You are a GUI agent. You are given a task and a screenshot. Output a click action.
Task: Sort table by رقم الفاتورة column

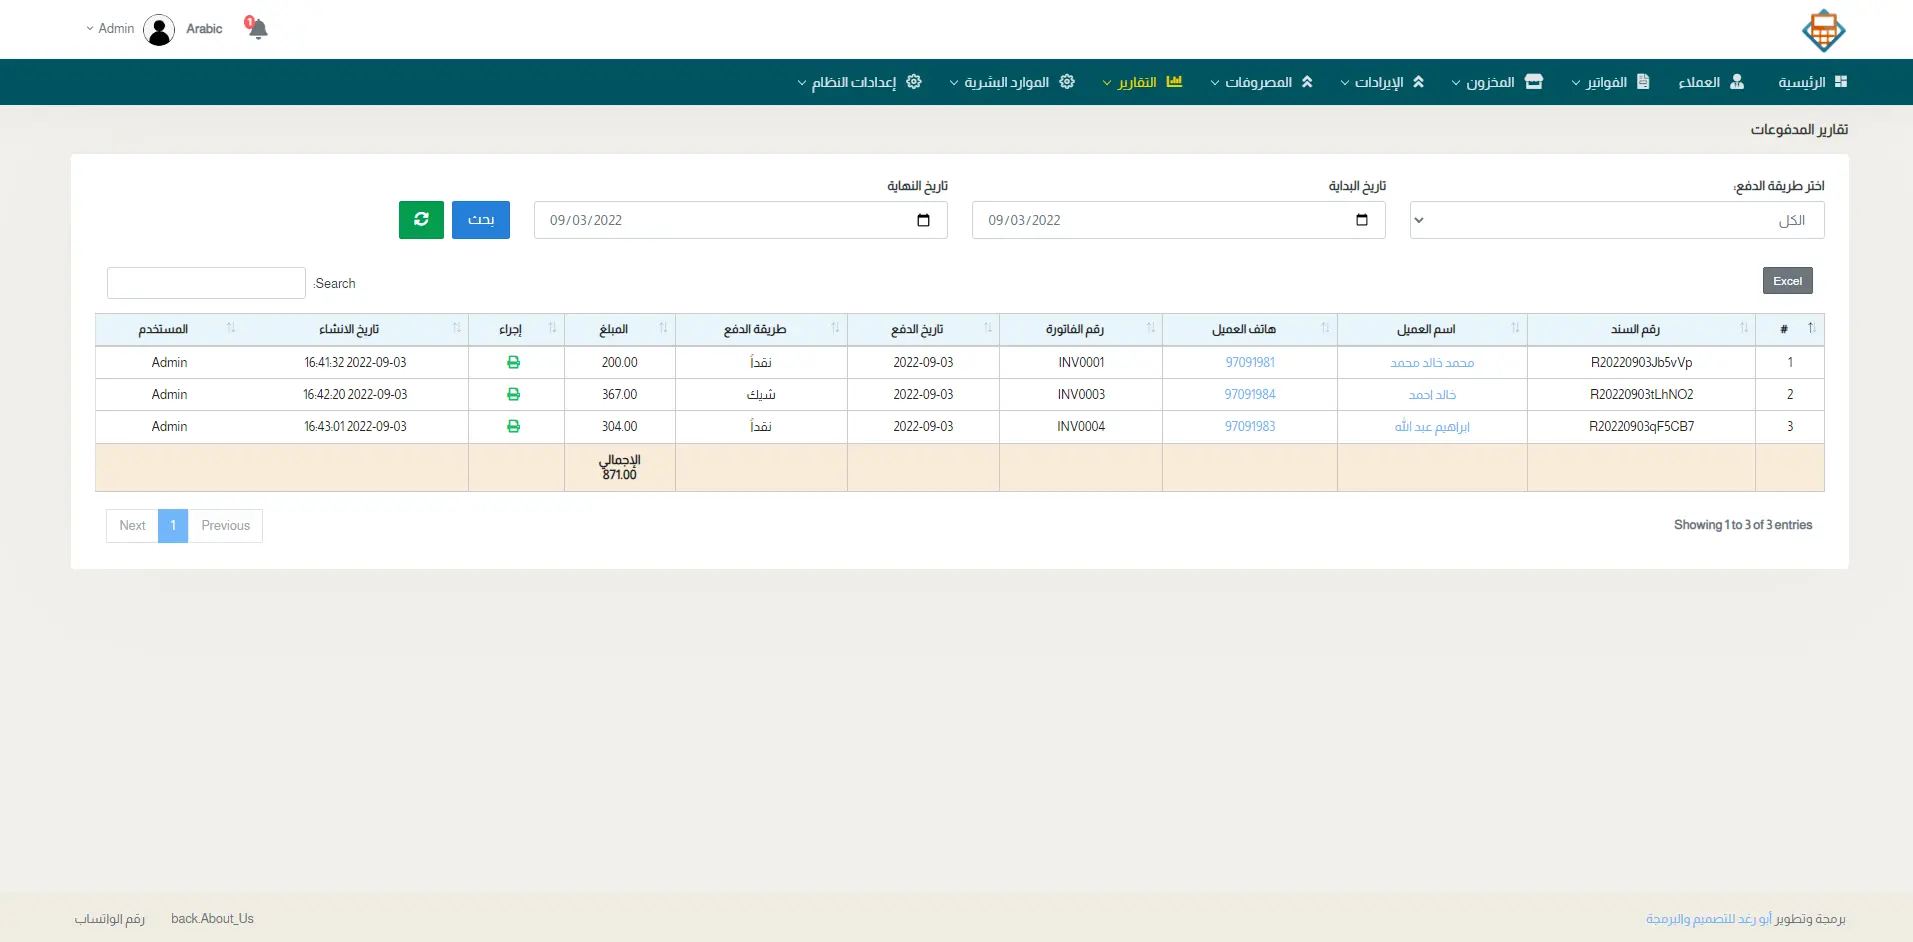1080,329
